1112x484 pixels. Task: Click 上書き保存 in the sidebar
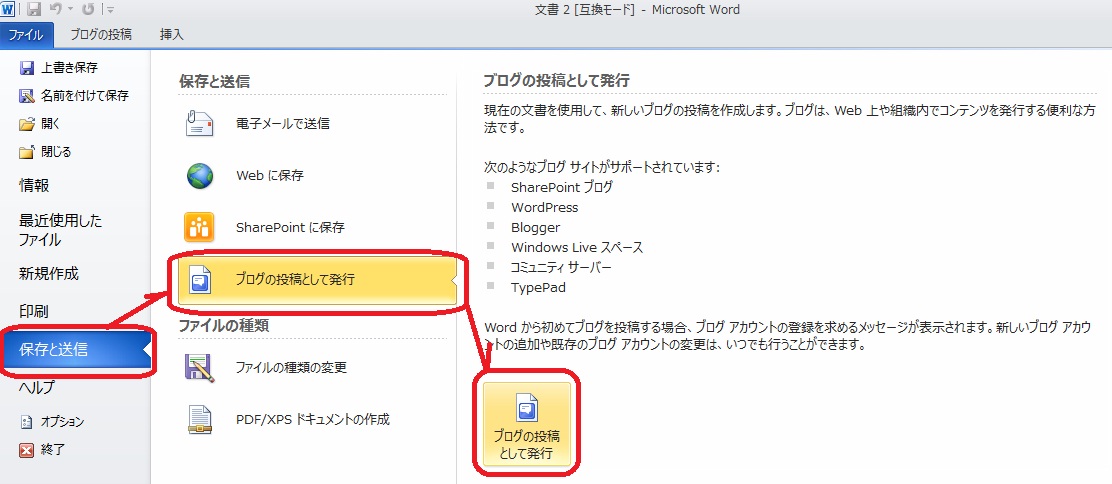pos(68,68)
